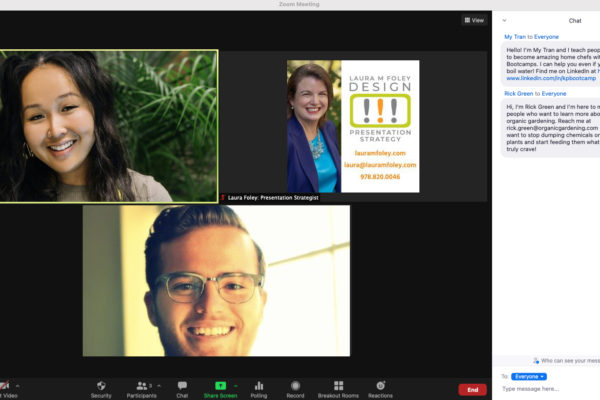Select the man with glasses video tile
The height and width of the screenshot is (400, 600).
click(x=216, y=281)
